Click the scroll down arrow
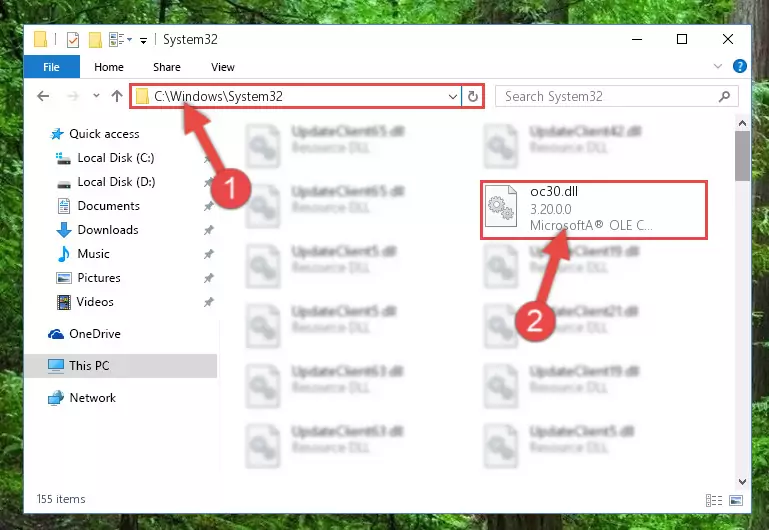The image size is (769, 530). [x=743, y=482]
